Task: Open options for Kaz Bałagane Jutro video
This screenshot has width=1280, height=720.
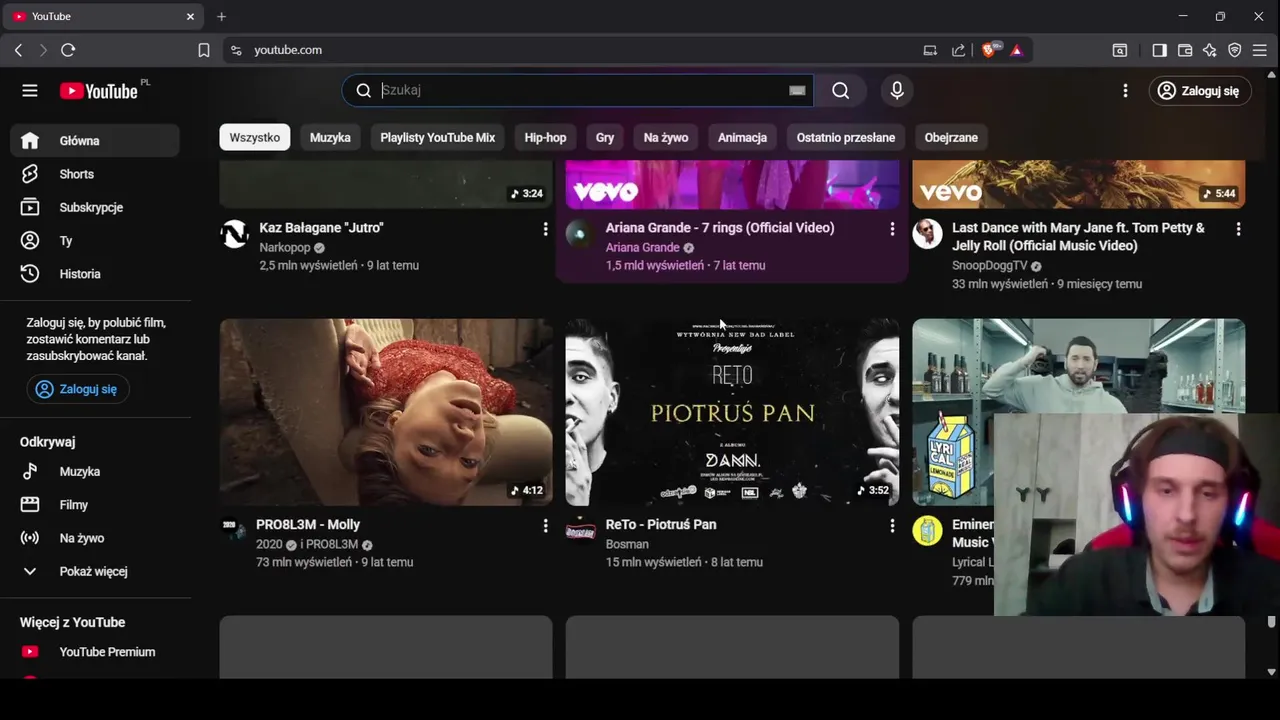Action: pos(545,229)
